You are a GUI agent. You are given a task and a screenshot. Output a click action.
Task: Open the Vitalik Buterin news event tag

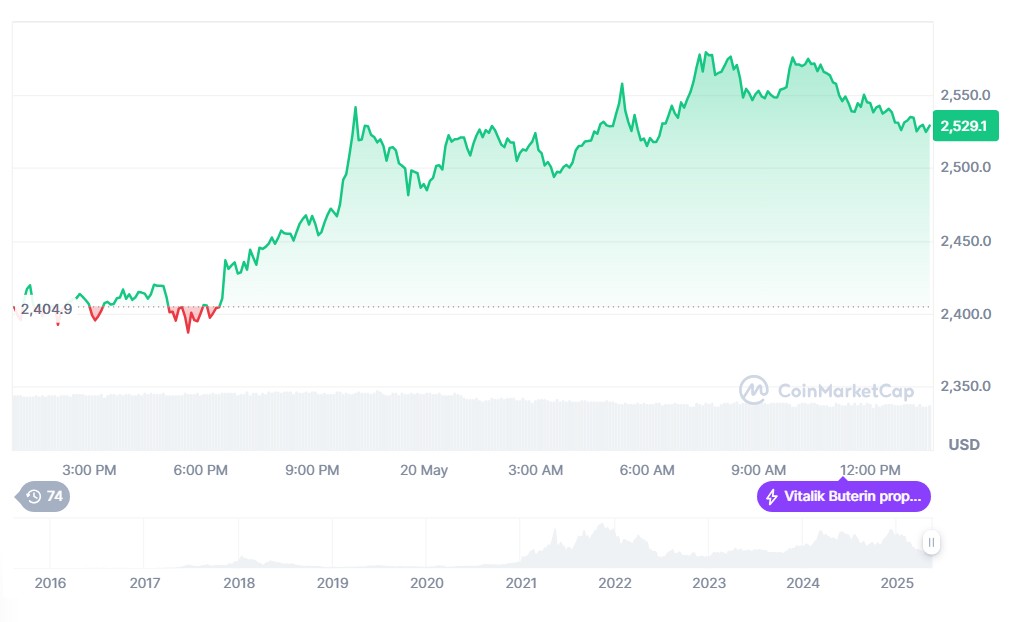(844, 497)
